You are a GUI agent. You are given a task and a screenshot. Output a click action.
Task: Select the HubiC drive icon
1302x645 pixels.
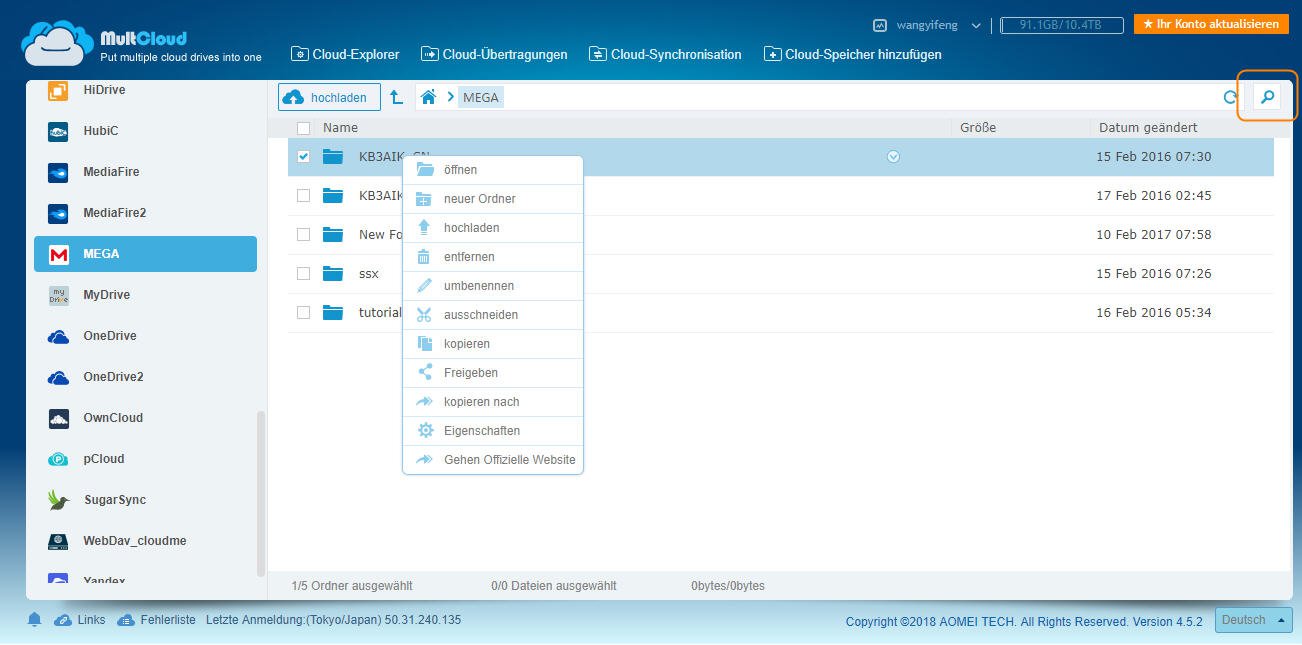[59, 131]
